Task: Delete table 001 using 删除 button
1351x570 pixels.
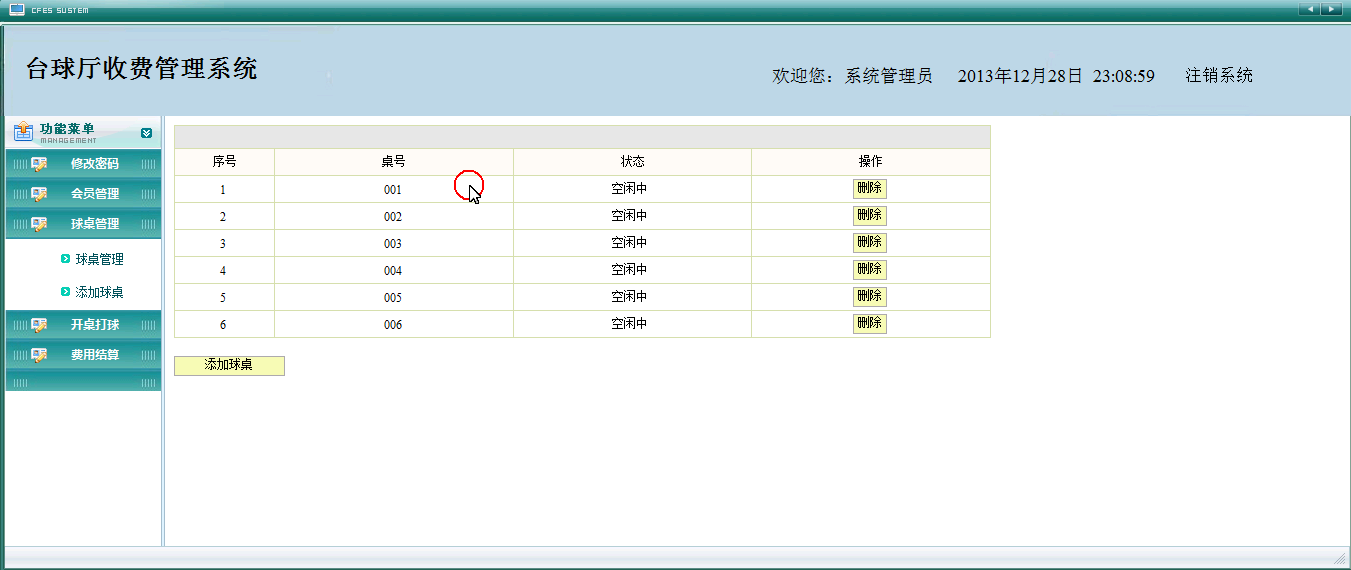Action: click(870, 188)
